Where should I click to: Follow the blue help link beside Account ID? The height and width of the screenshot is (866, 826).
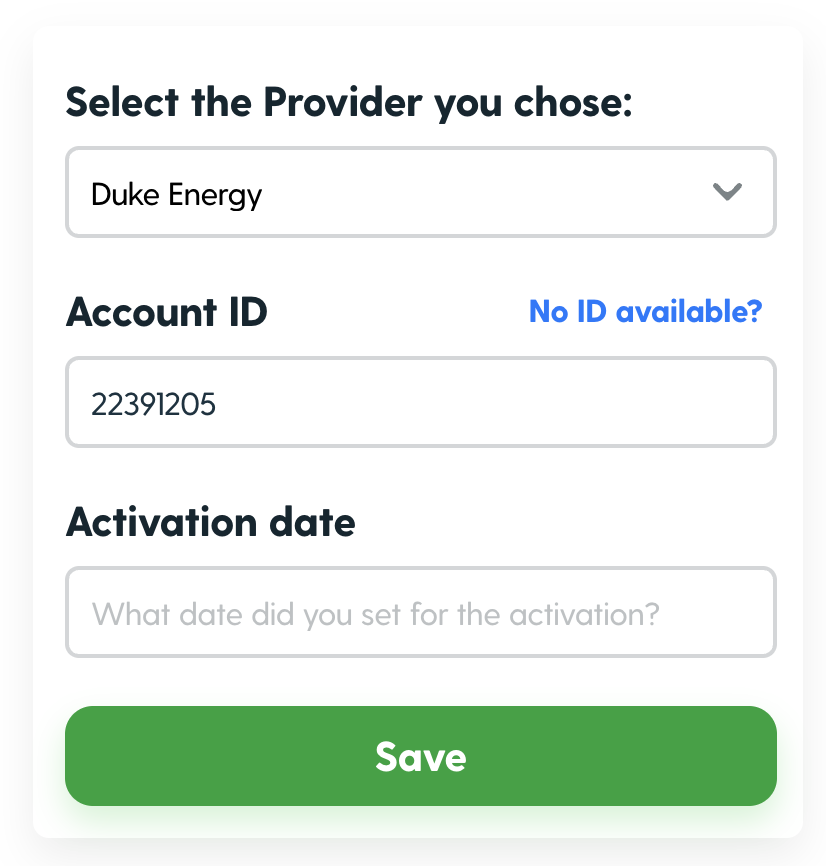point(645,311)
